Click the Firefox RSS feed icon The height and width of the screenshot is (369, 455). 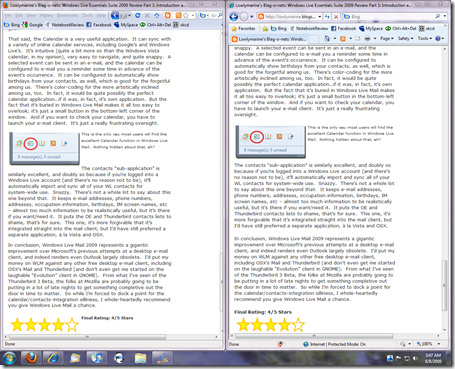coord(179,15)
